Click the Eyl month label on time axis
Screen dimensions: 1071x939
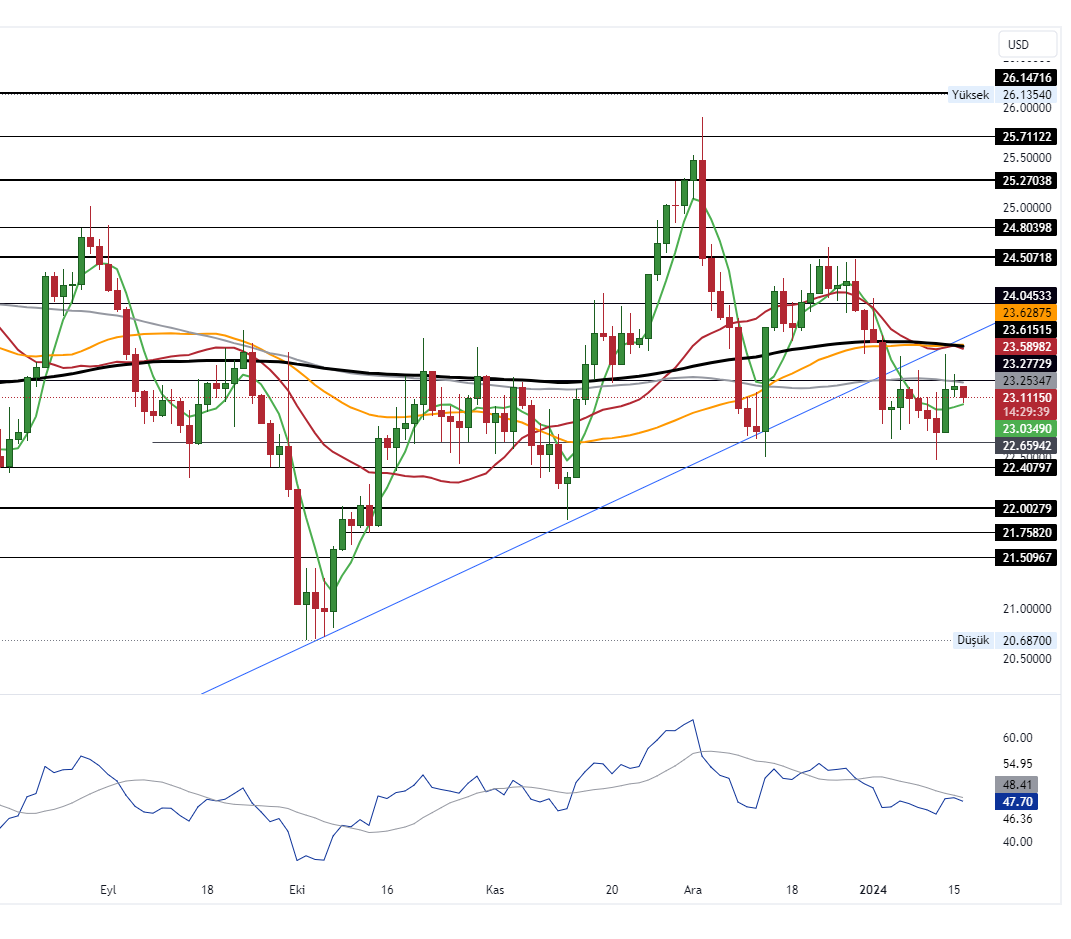point(109,890)
